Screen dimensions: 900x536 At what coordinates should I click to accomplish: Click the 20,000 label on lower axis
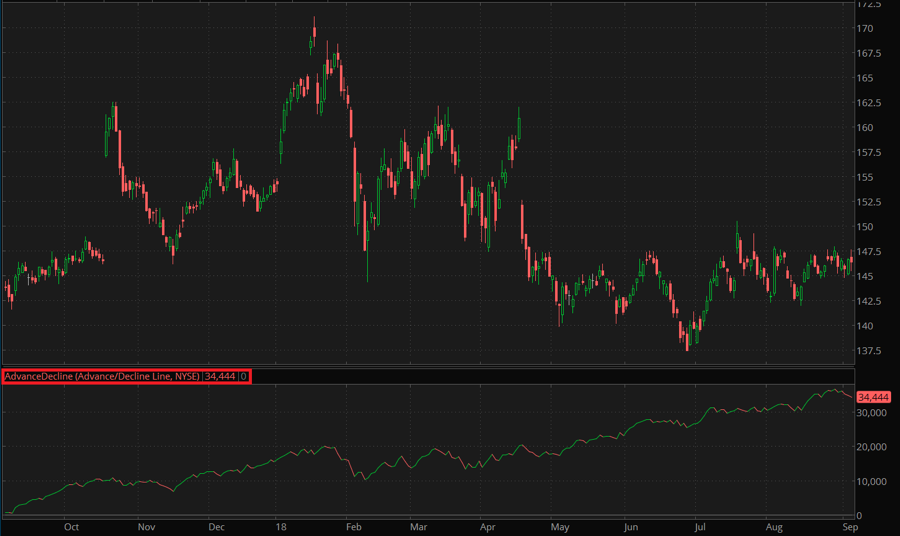click(x=874, y=447)
